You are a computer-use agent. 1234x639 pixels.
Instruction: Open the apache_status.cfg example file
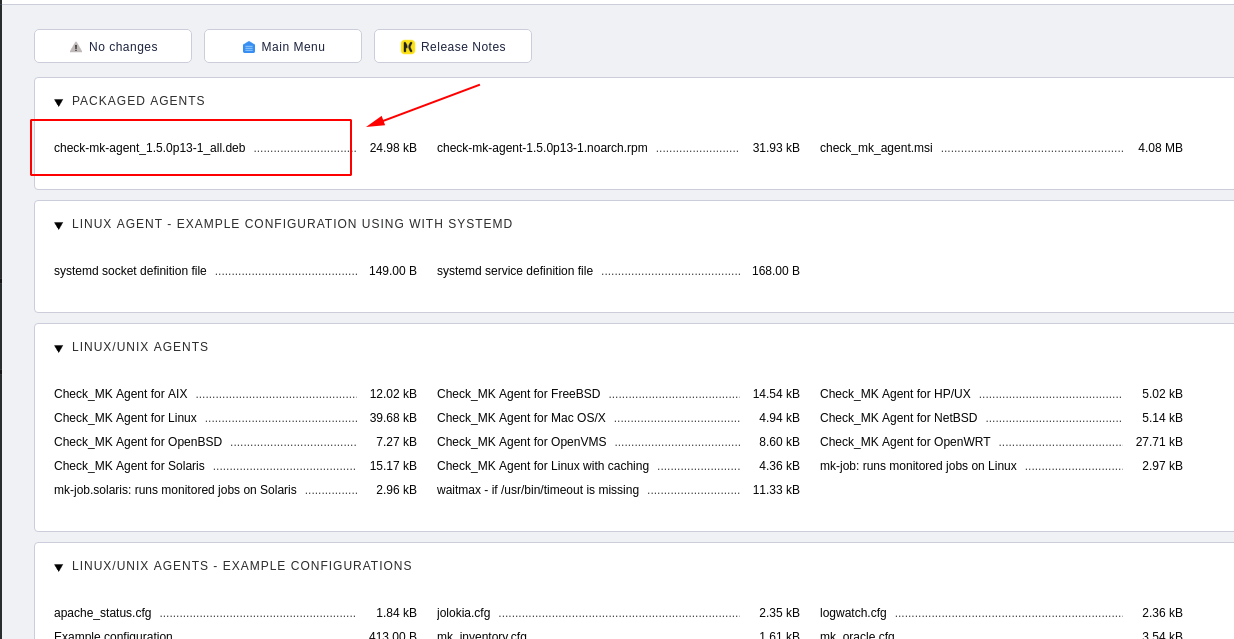click(103, 613)
